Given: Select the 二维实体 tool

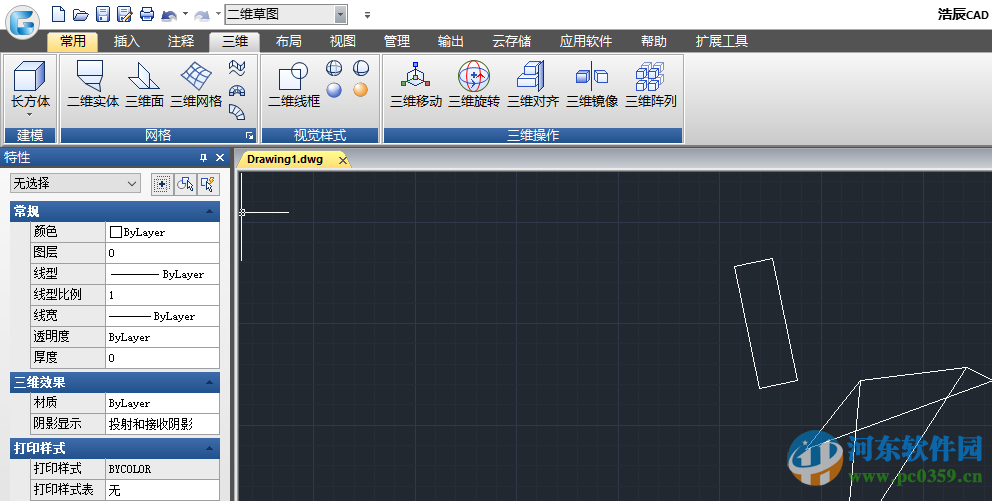Looking at the screenshot, I should click(92, 84).
